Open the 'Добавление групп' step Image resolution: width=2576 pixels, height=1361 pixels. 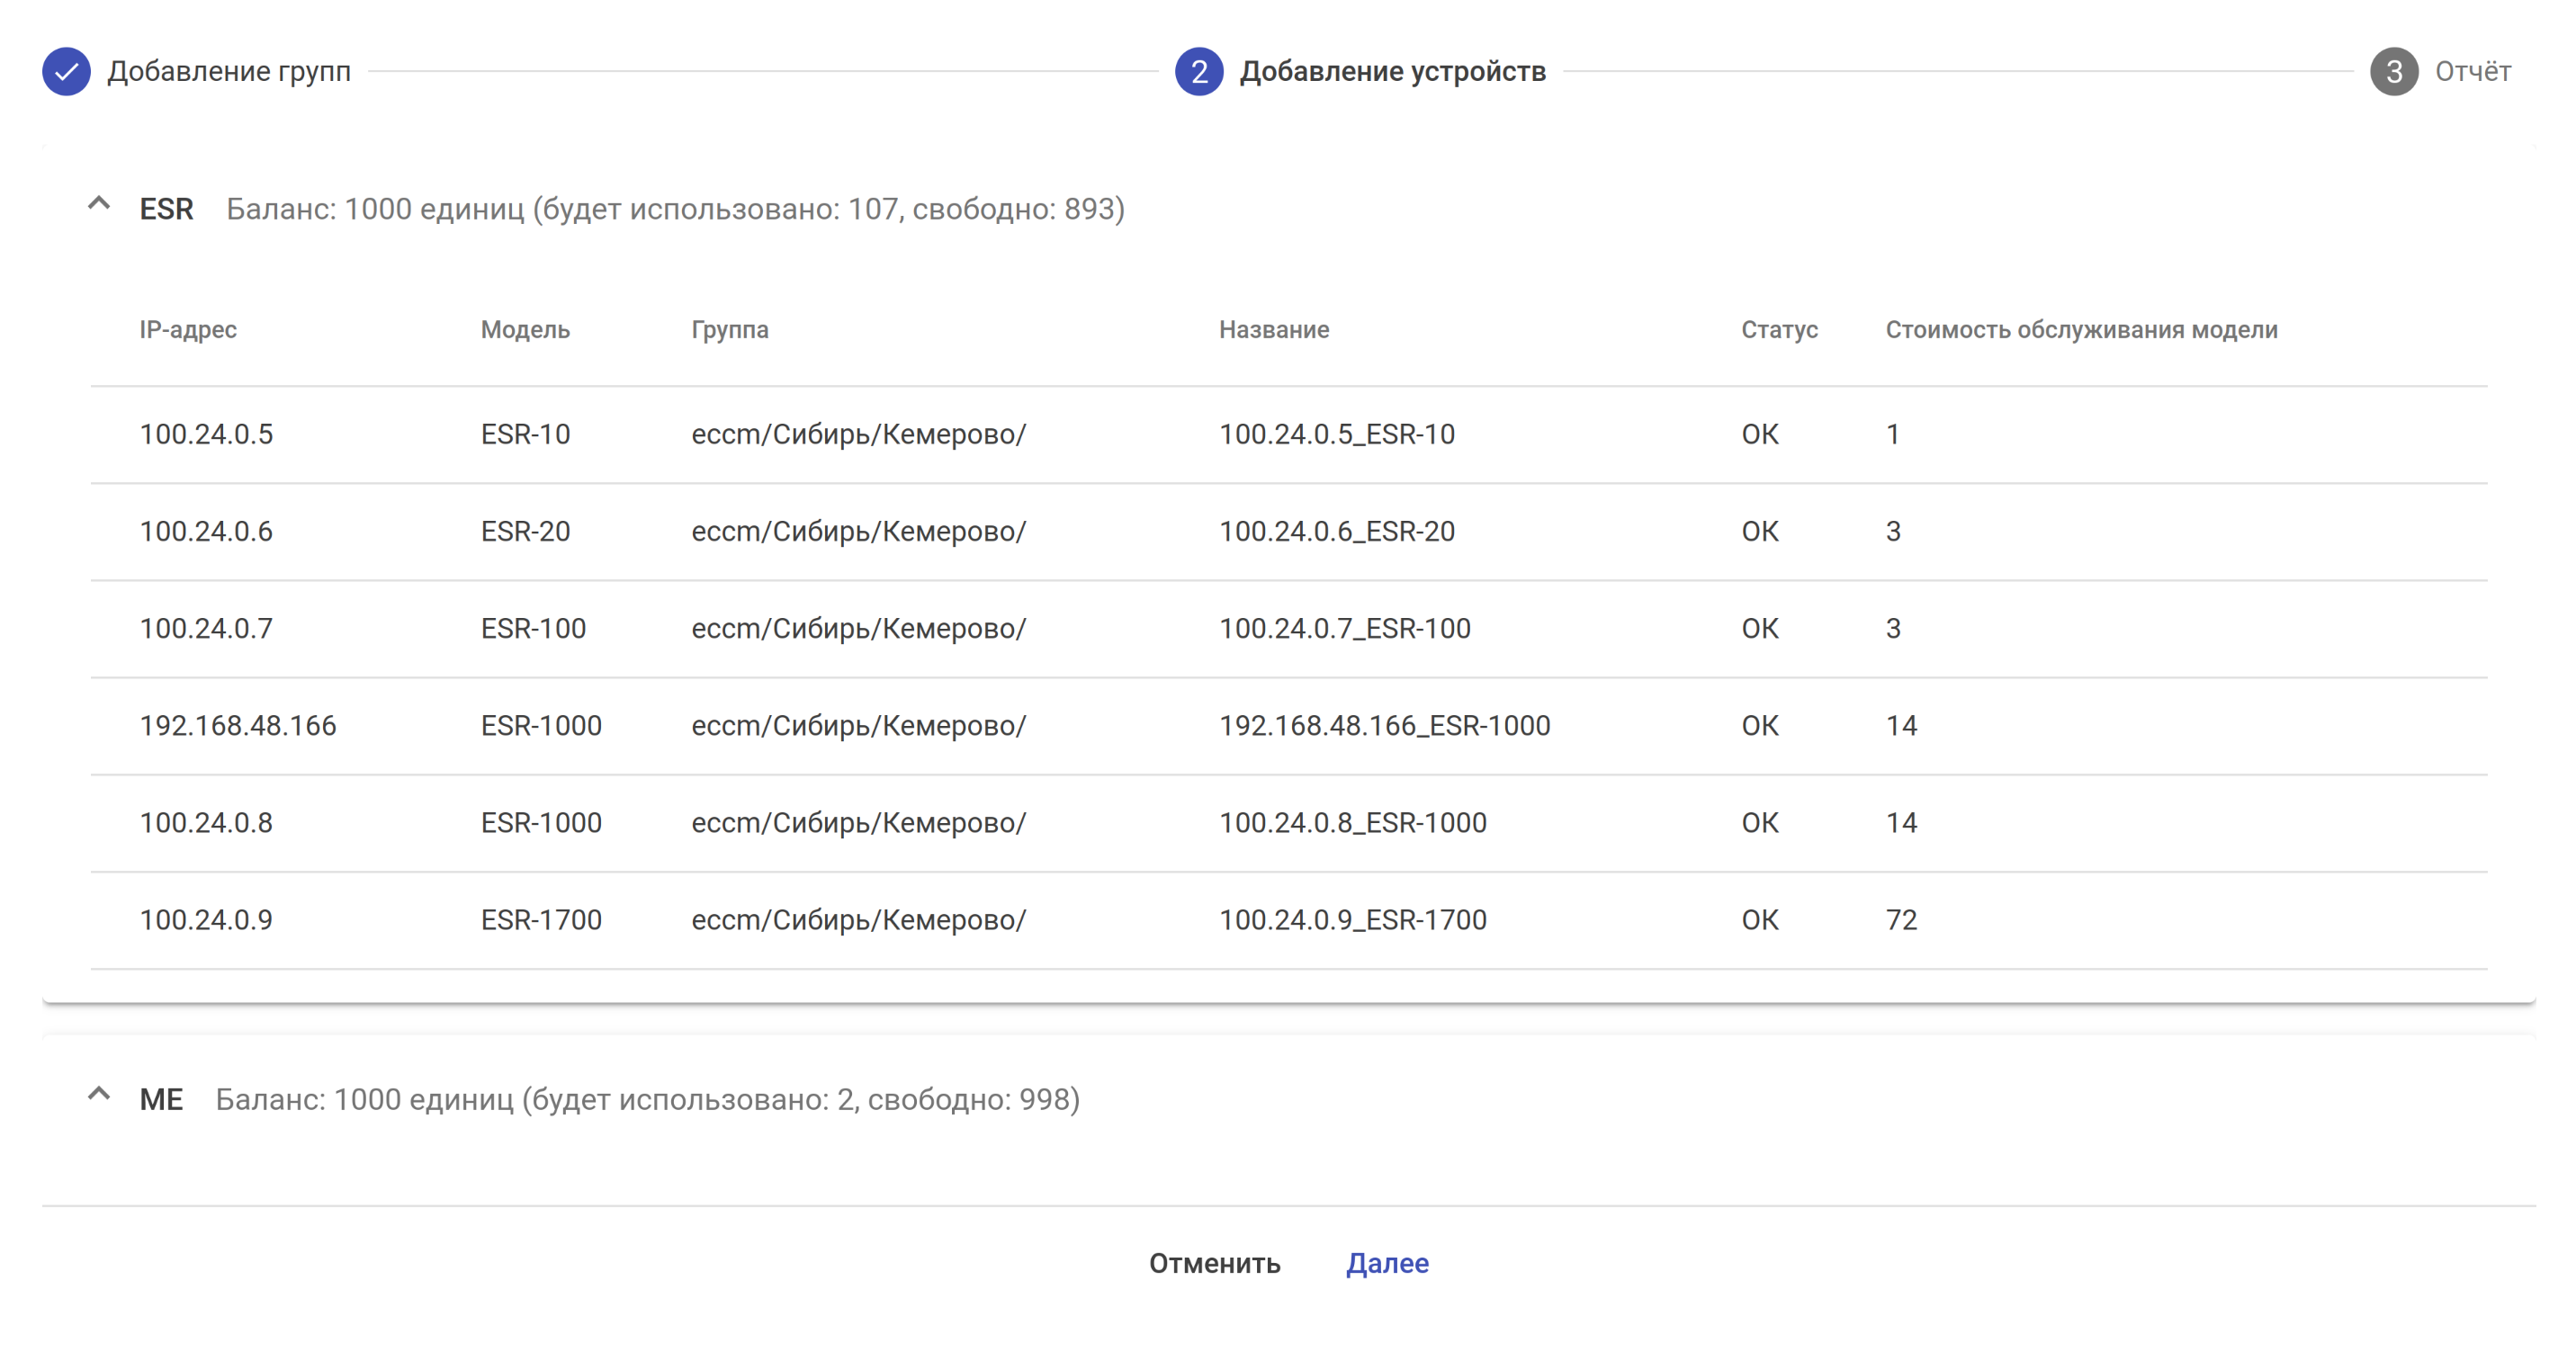229,71
